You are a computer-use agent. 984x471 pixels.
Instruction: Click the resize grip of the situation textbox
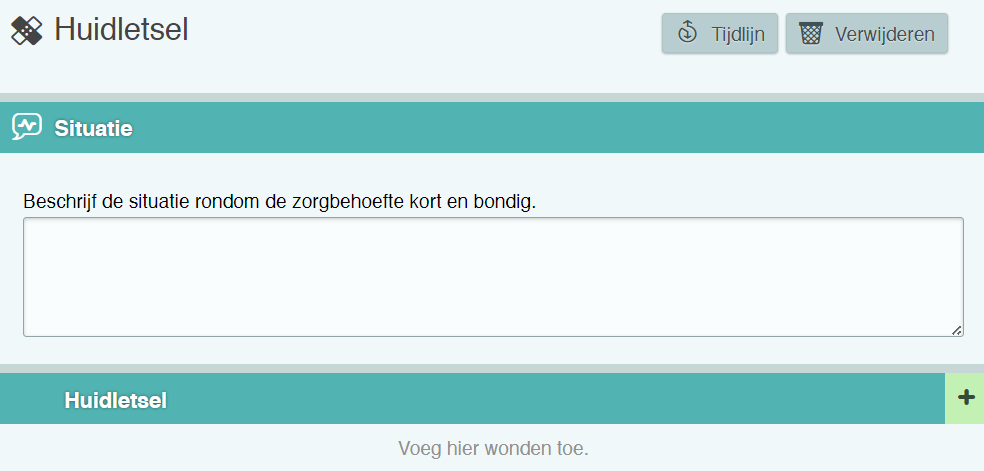(957, 330)
